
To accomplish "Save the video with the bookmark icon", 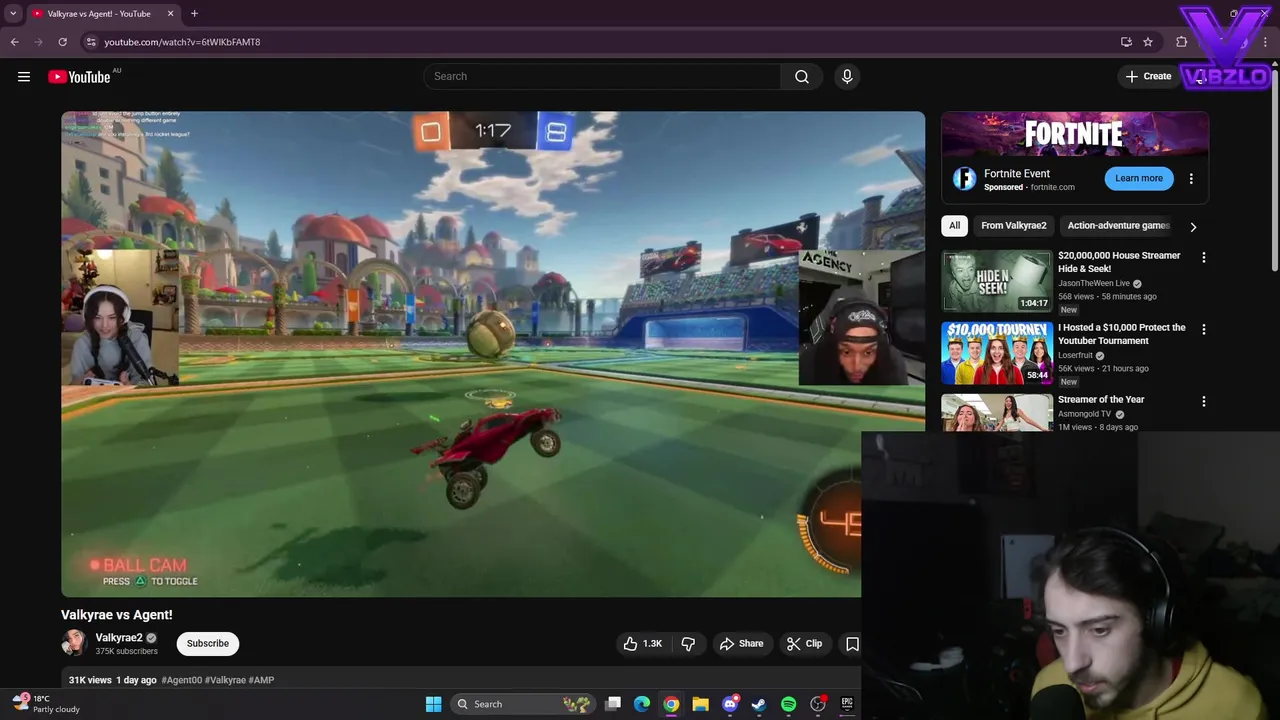I will click(852, 644).
